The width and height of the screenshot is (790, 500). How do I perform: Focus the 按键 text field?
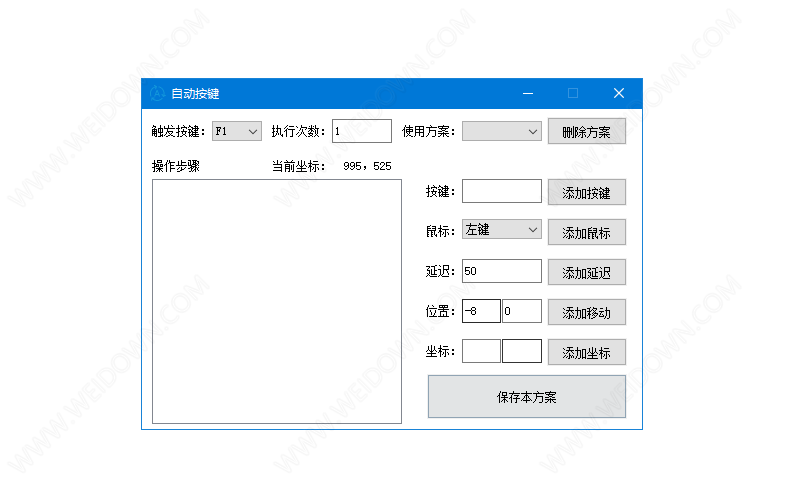pos(501,191)
